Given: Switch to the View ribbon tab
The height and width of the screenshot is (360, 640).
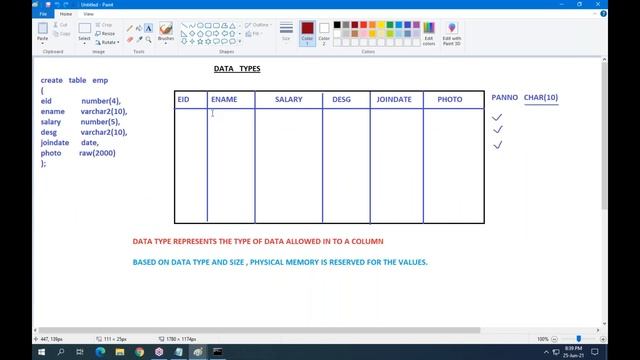Looking at the screenshot, I should pos(88,14).
